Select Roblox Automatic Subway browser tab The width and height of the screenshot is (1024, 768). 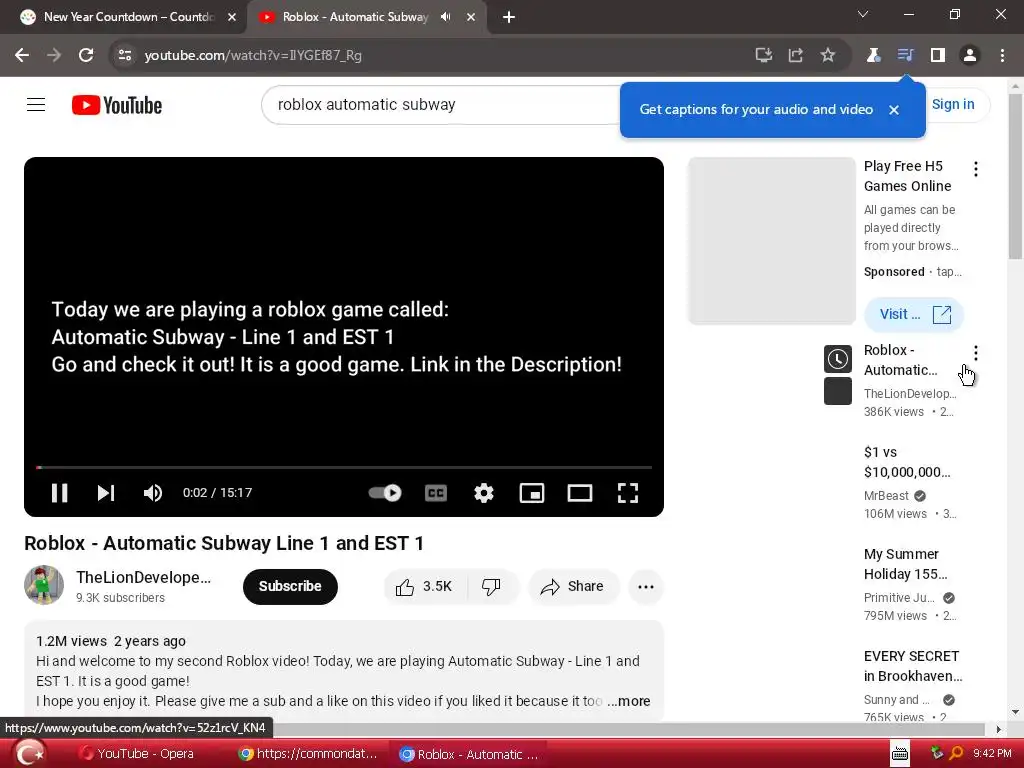coord(356,17)
